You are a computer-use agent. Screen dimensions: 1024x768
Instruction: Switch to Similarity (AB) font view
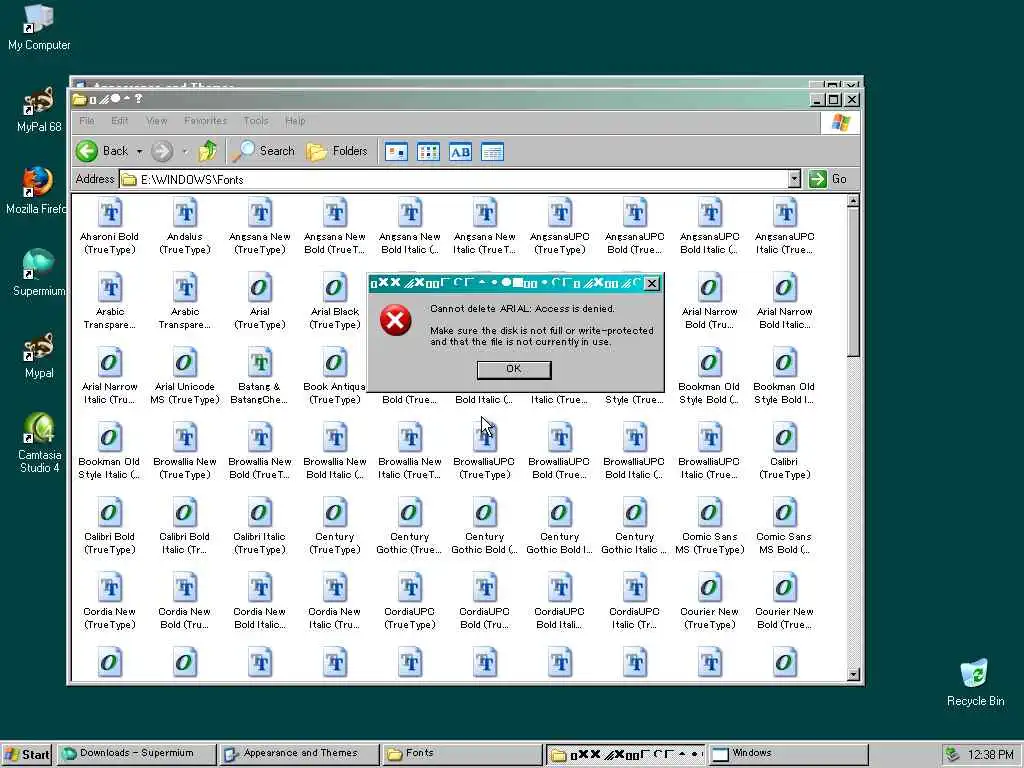click(460, 152)
